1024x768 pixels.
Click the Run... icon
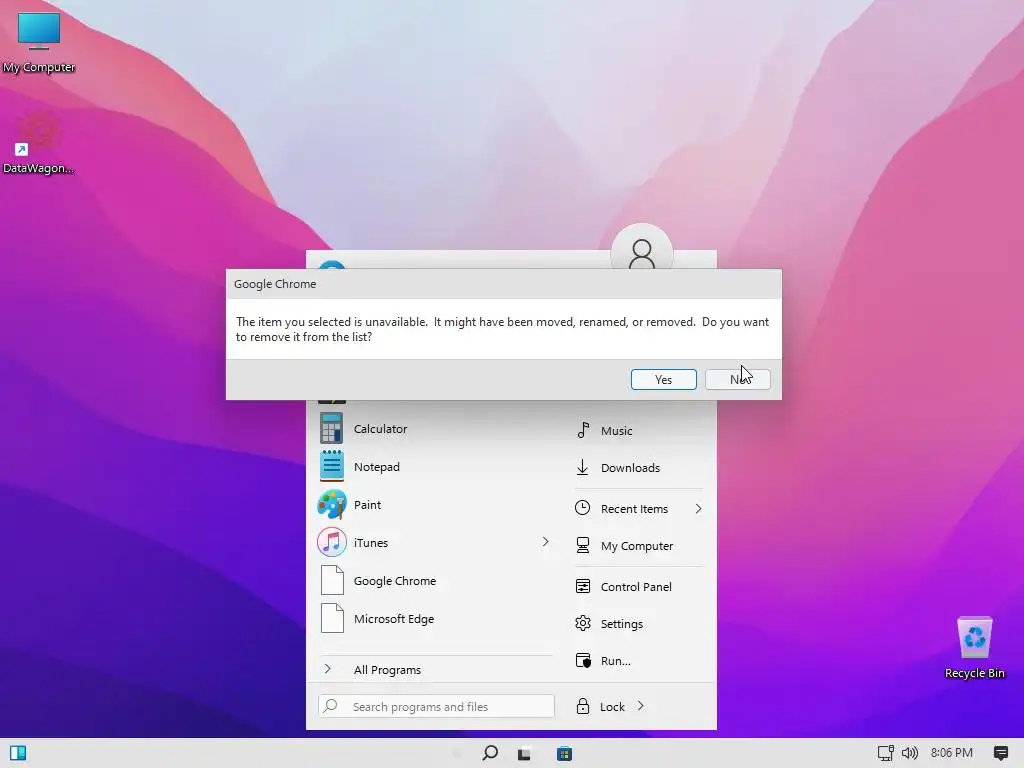[x=583, y=661]
